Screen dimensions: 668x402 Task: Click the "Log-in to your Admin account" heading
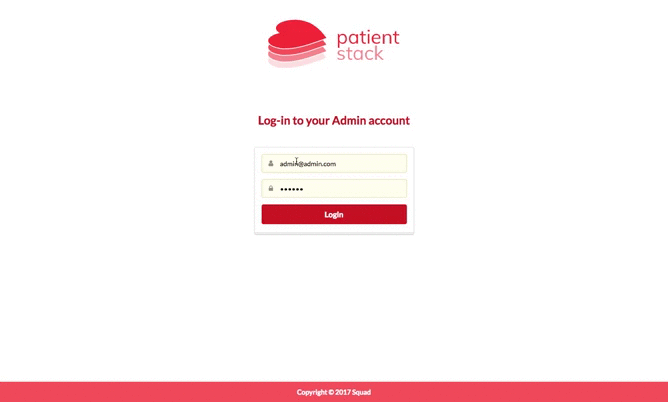point(334,121)
